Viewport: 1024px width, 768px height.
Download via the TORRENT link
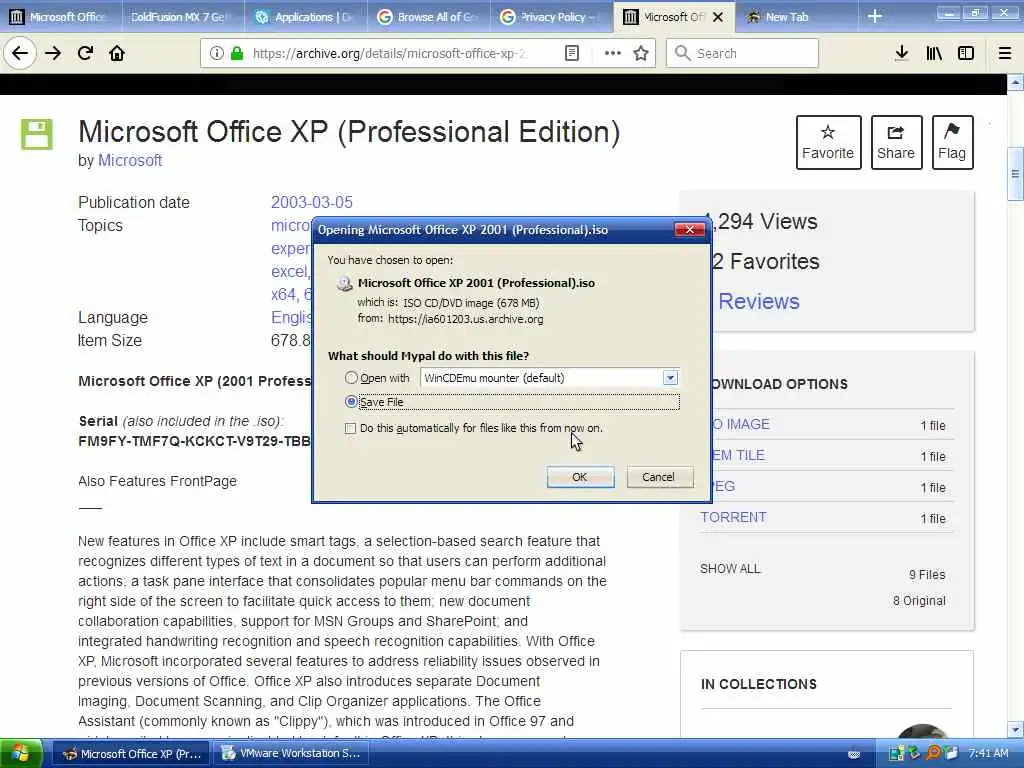click(733, 517)
